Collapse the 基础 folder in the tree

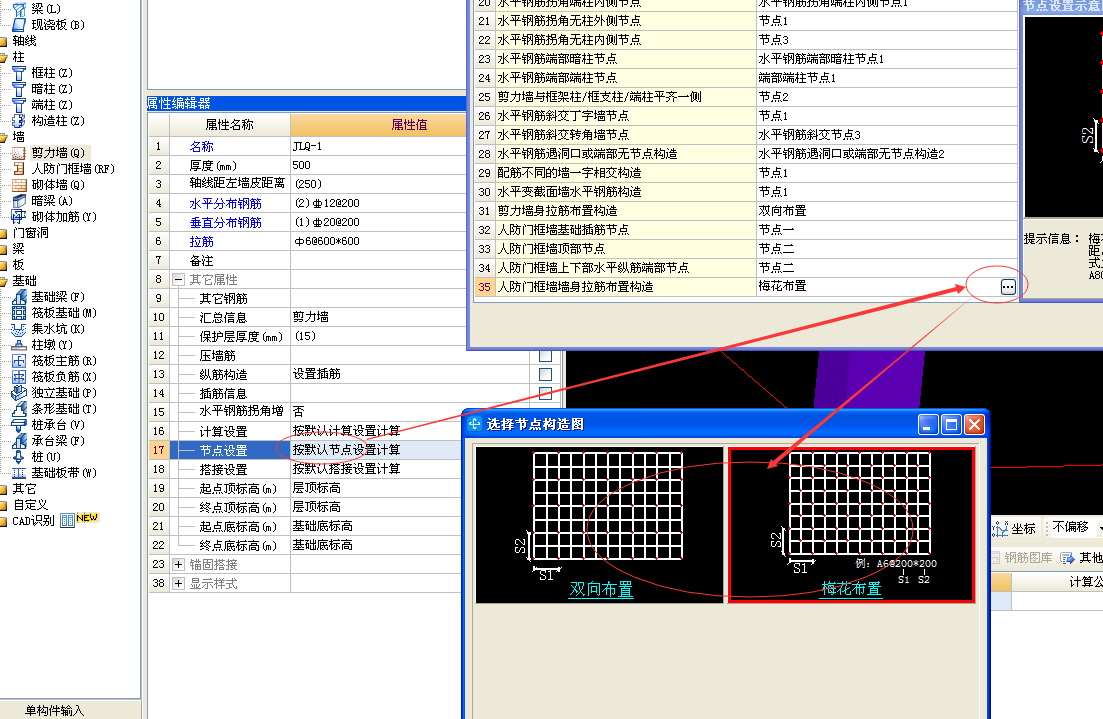[4, 281]
